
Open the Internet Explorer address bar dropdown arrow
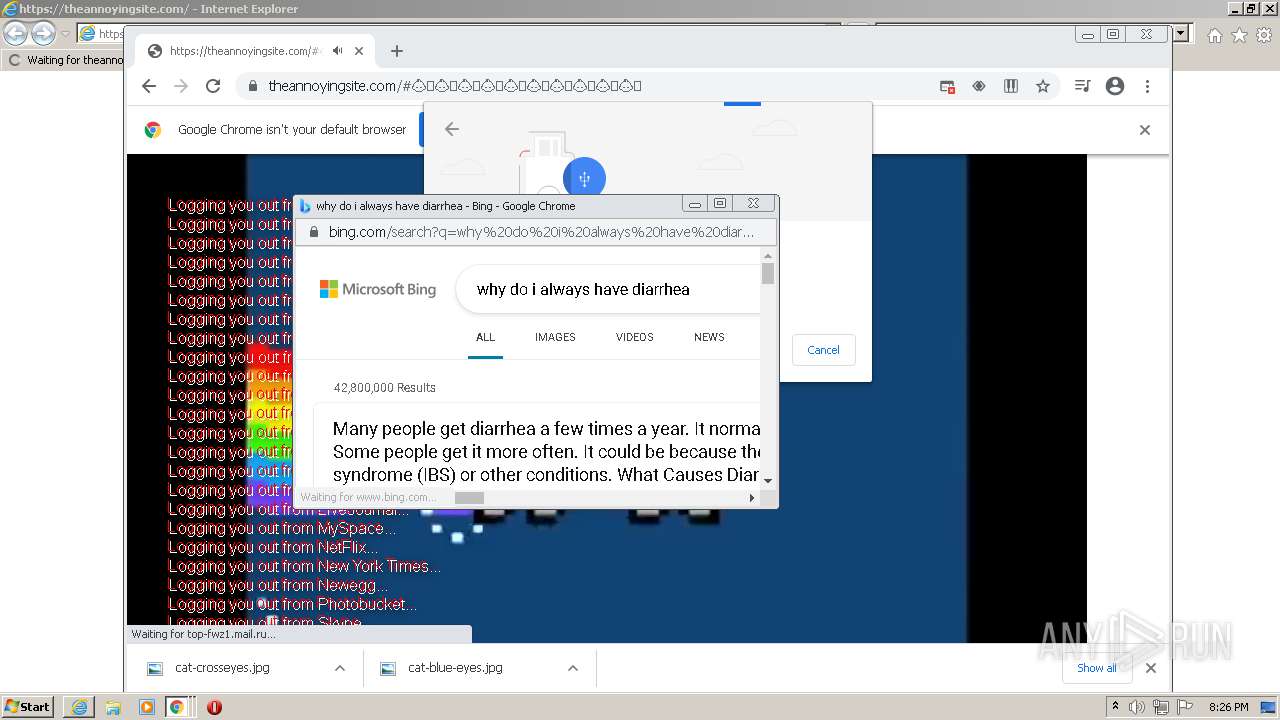[x=1181, y=33]
